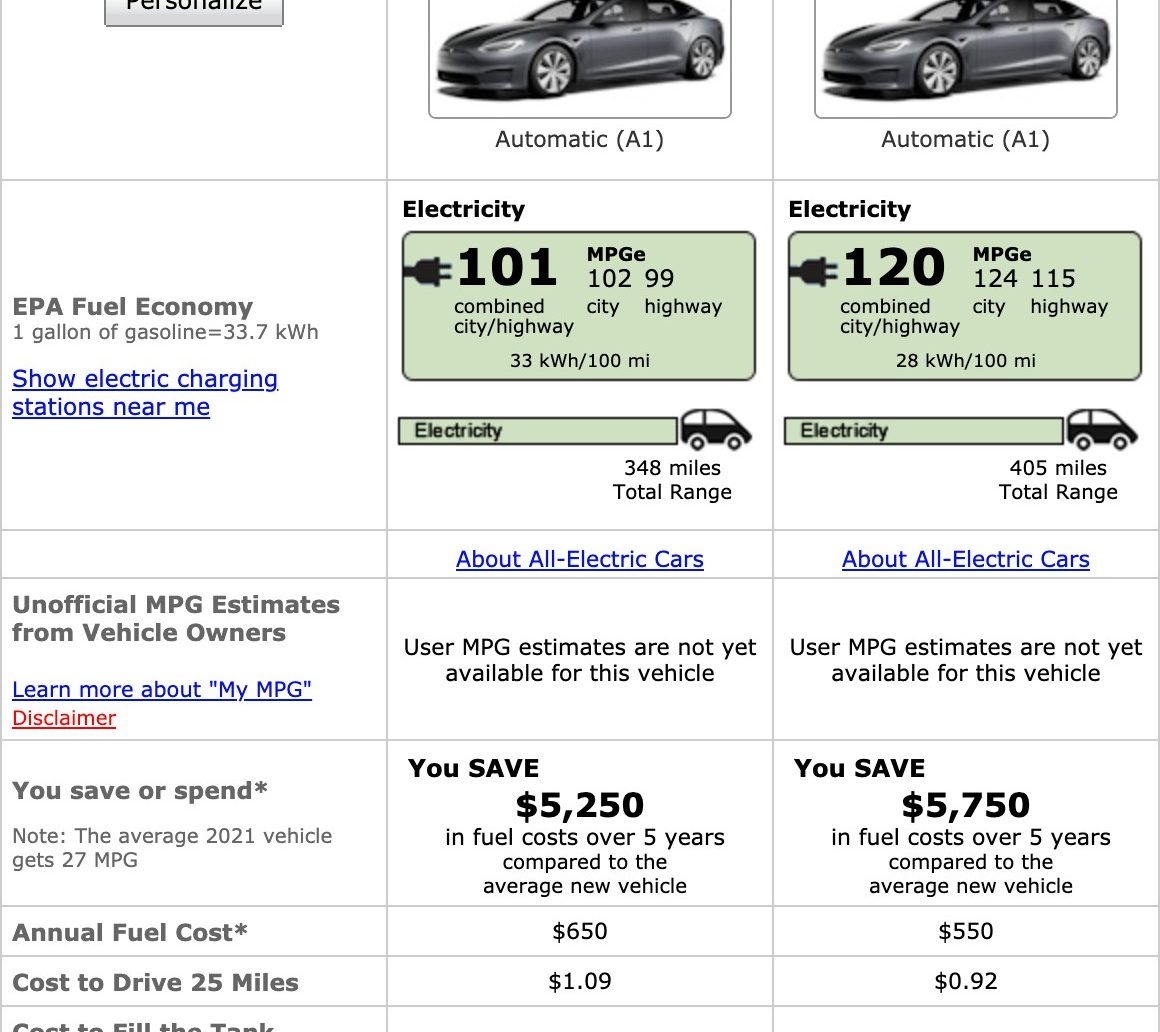The height and width of the screenshot is (1032, 1160).
Task: Click the Personalize button
Action: pos(194,8)
